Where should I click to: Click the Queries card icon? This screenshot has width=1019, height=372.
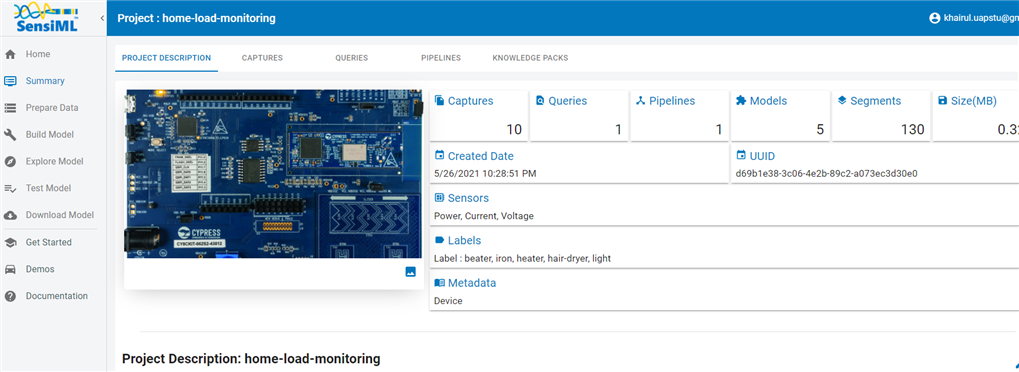click(540, 101)
